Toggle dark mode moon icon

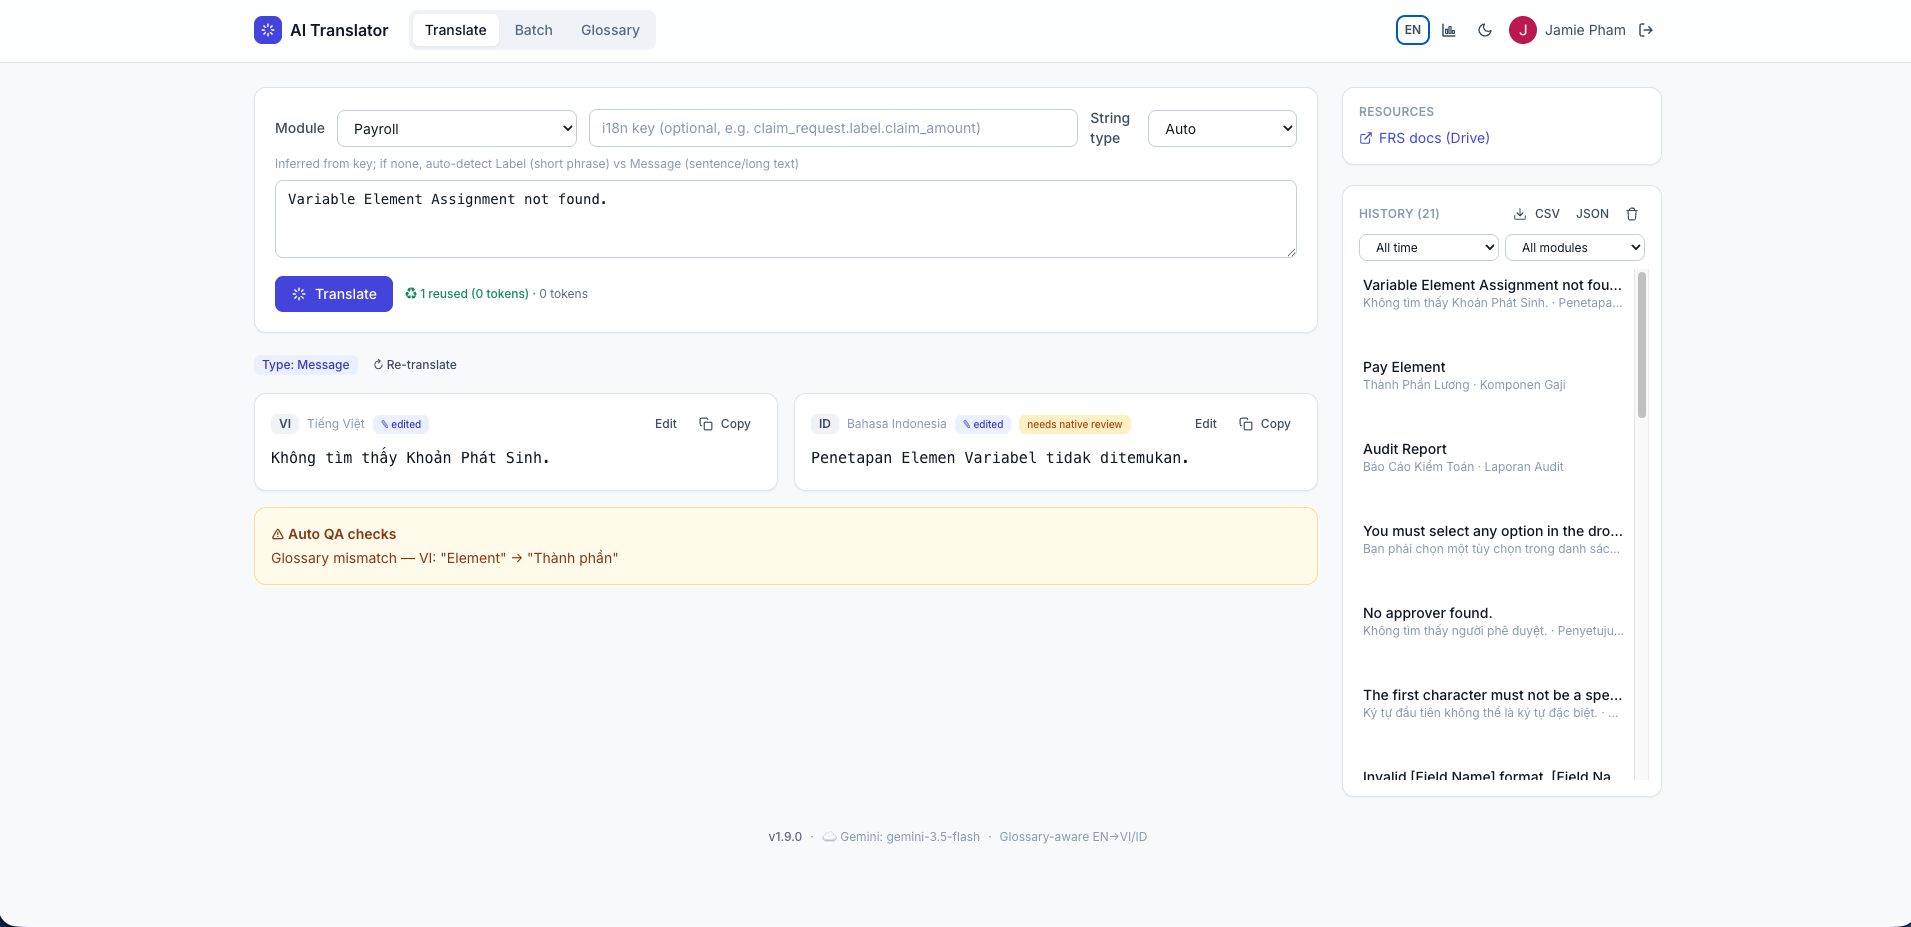(x=1485, y=30)
